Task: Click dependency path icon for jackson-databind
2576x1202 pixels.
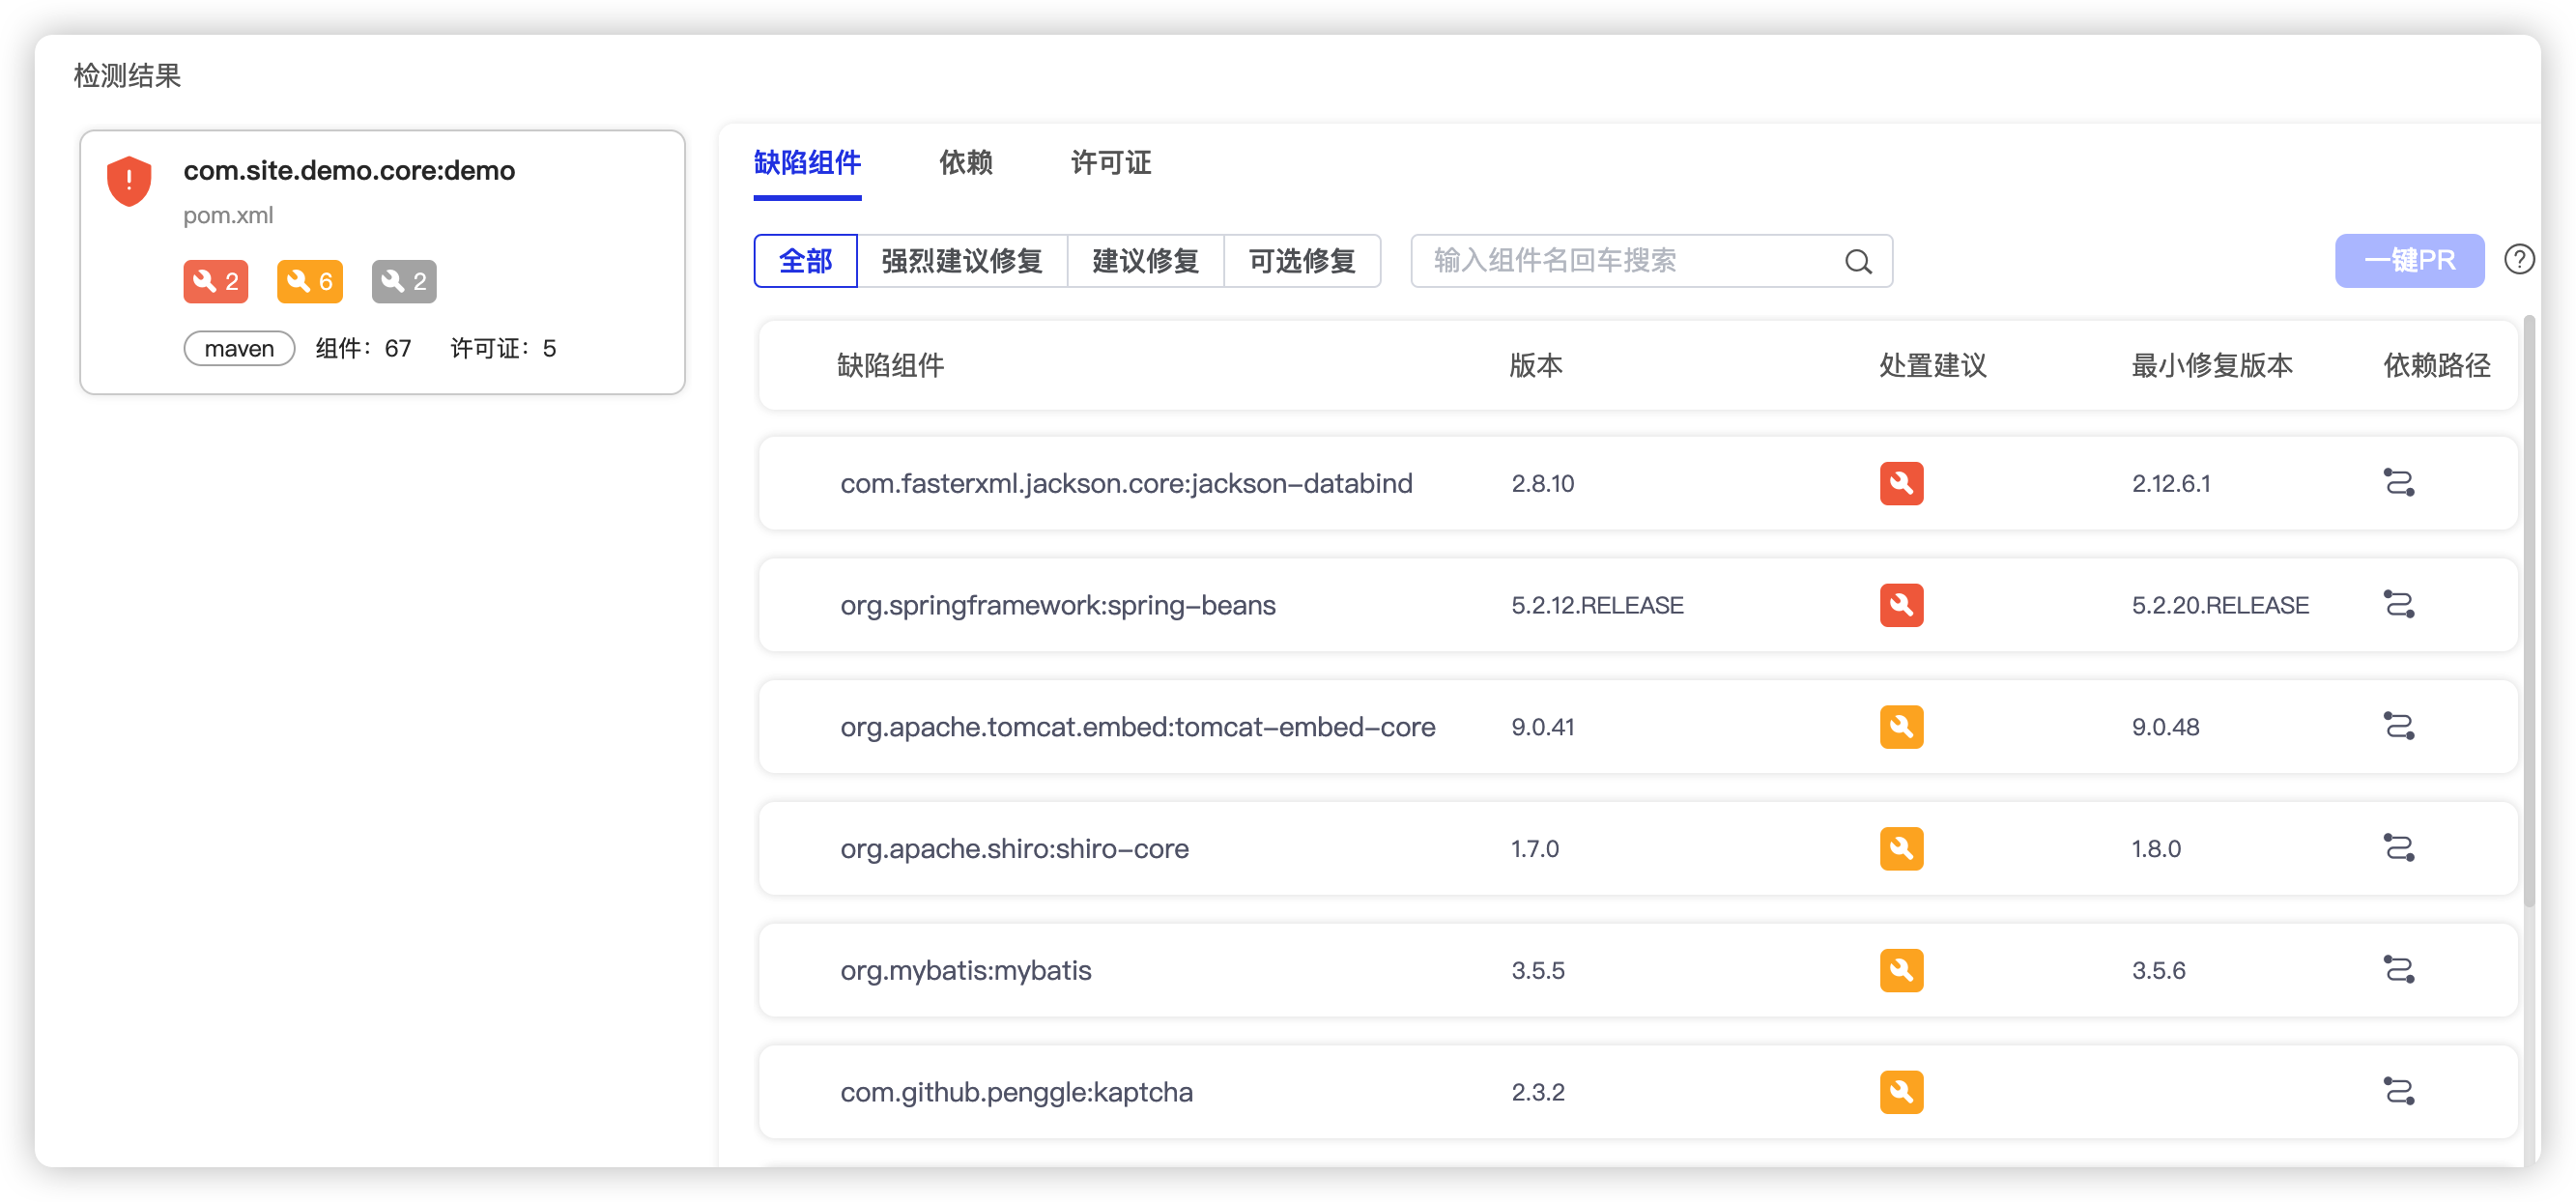Action: [x=2398, y=483]
